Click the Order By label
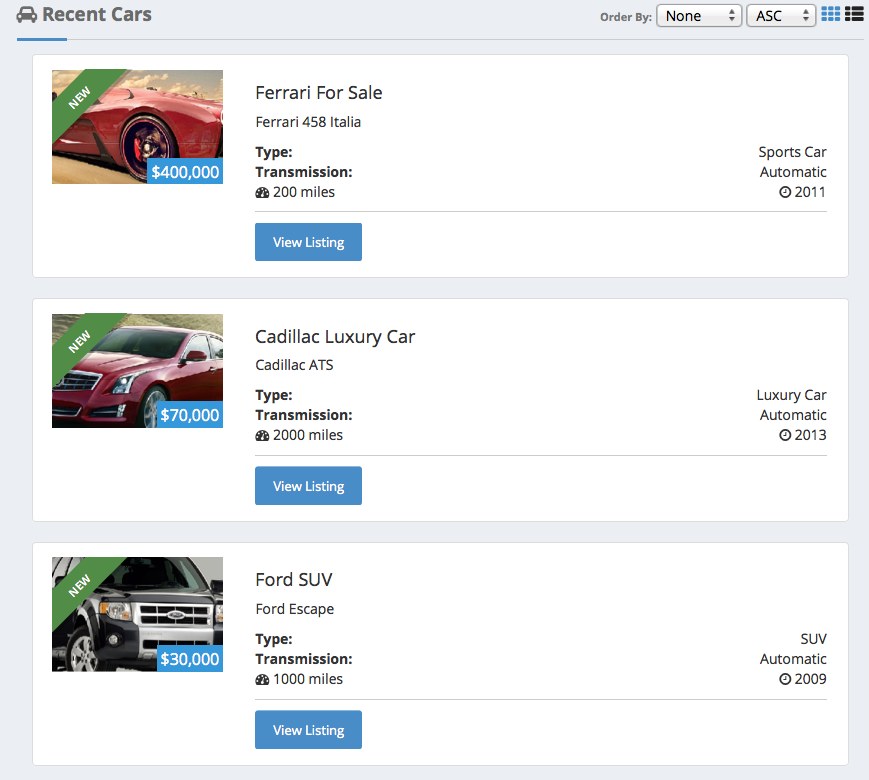The height and width of the screenshot is (780, 869). click(x=626, y=17)
